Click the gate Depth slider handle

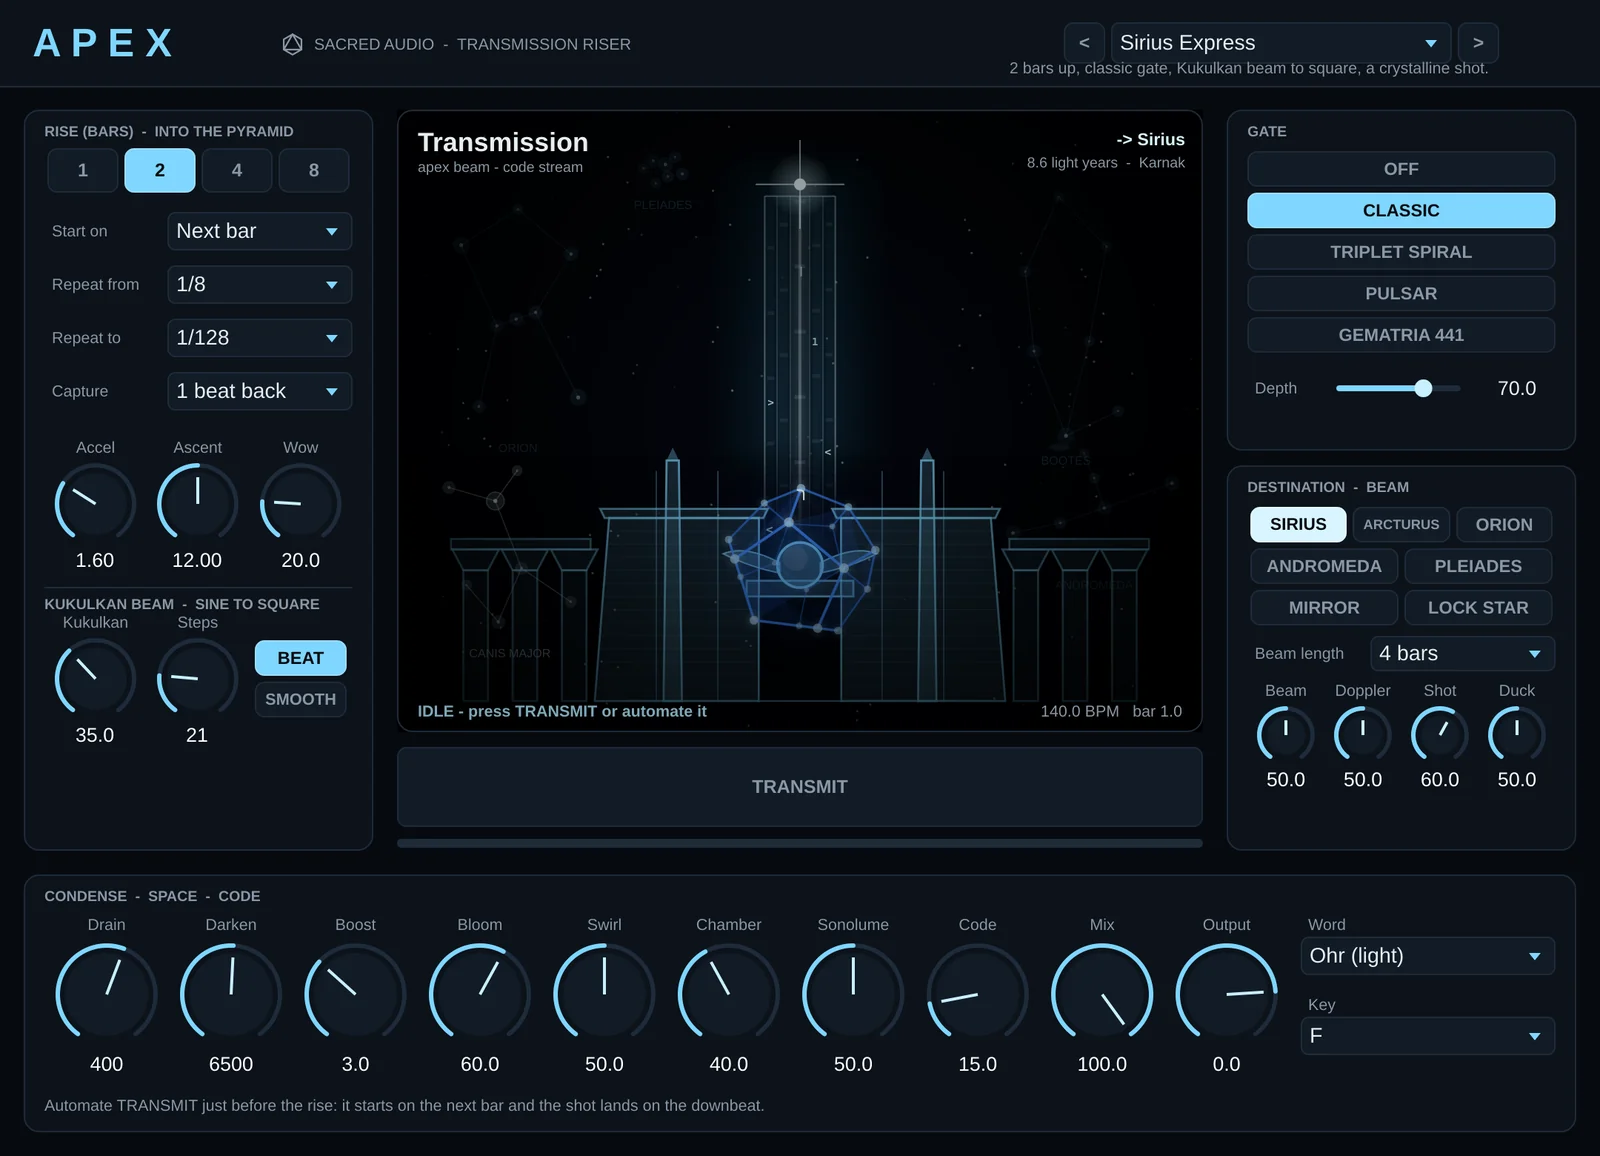click(x=1423, y=388)
